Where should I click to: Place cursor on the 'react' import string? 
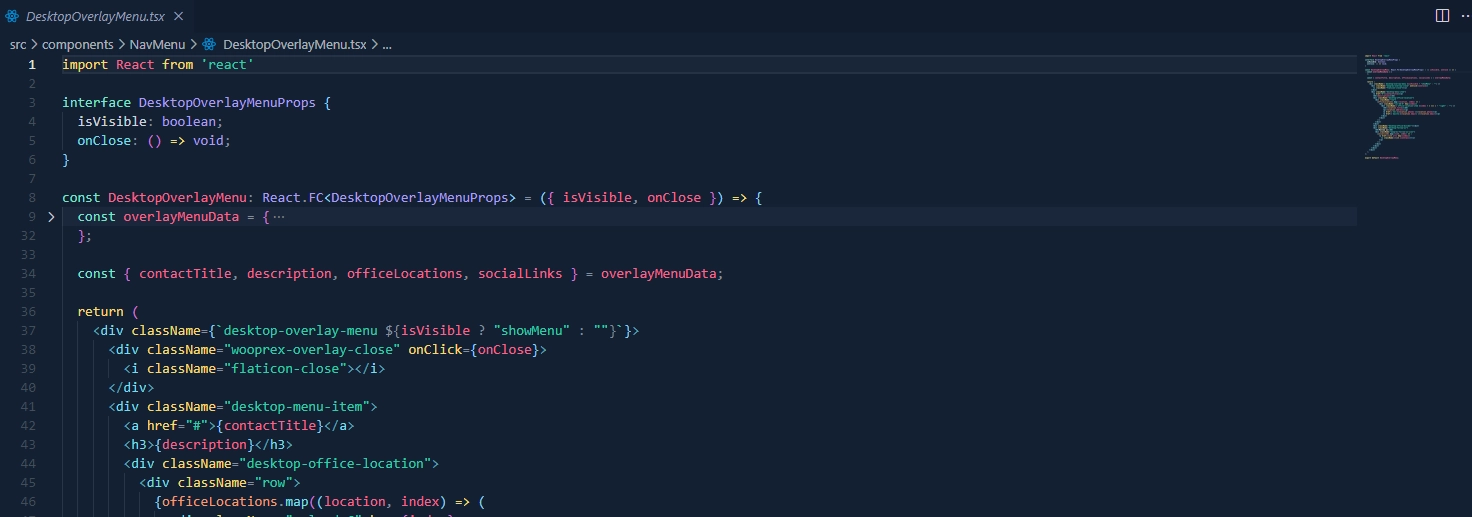[x=227, y=65]
